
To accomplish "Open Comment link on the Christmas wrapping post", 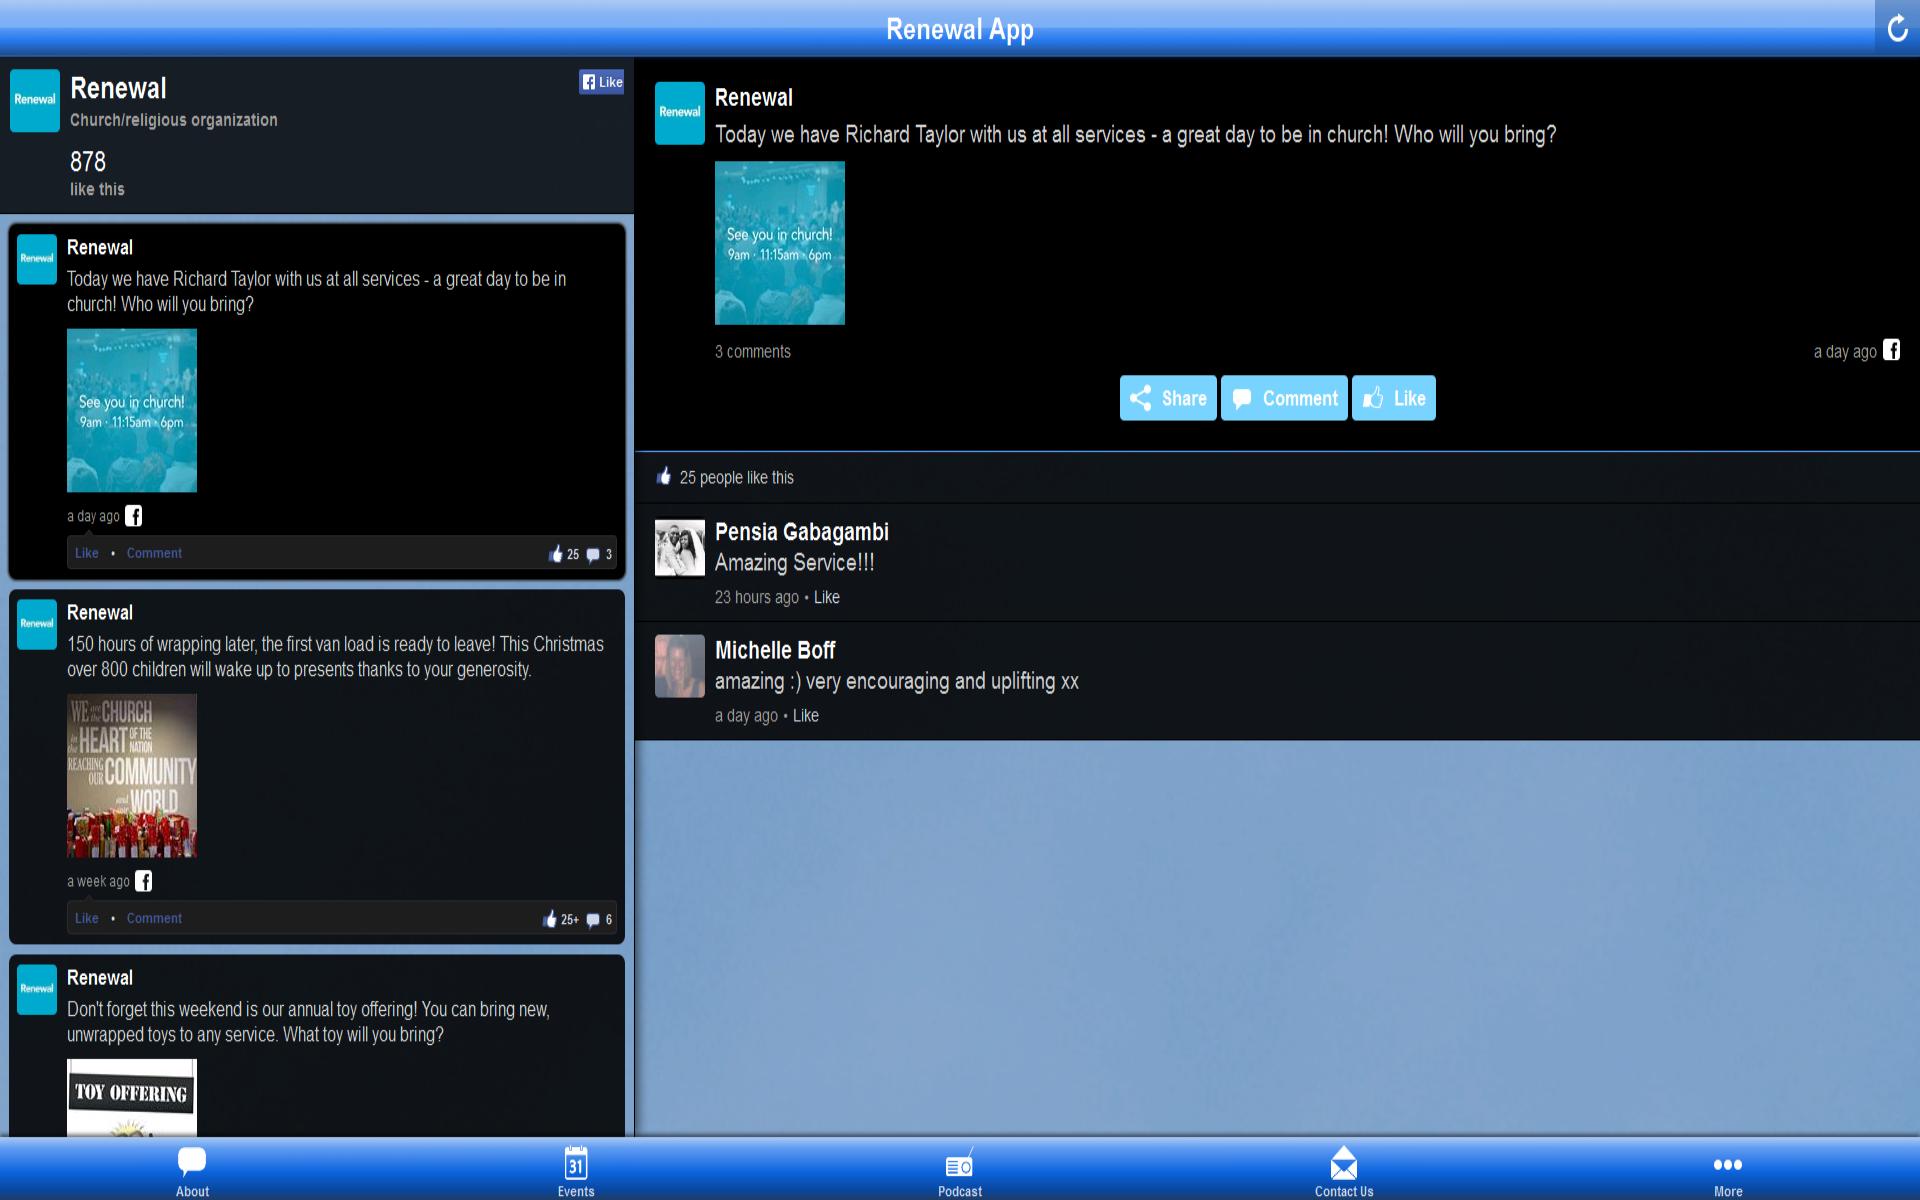I will pyautogui.click(x=153, y=917).
